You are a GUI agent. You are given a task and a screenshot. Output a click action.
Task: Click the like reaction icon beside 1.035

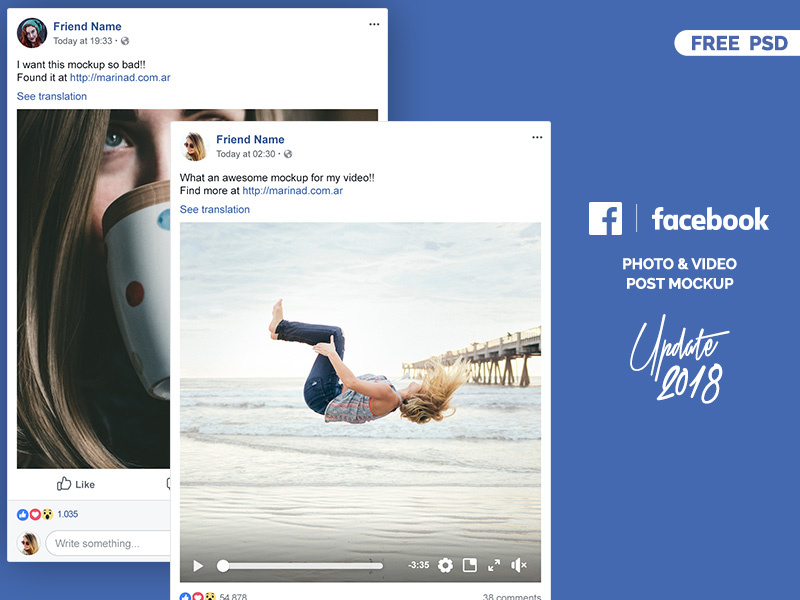(22, 514)
